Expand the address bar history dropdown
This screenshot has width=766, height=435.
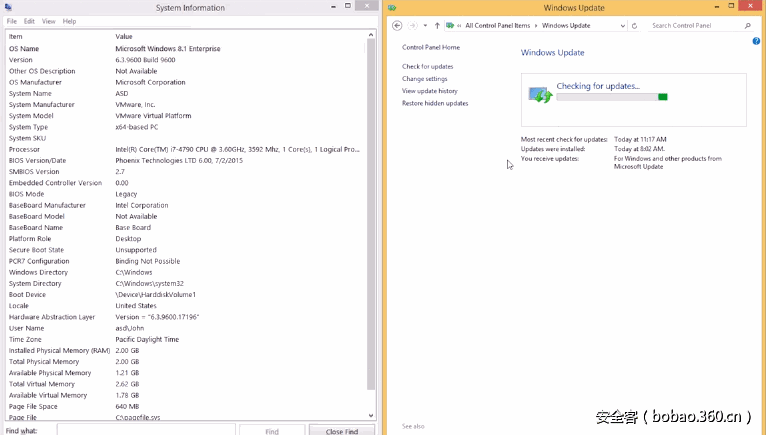coord(623,25)
